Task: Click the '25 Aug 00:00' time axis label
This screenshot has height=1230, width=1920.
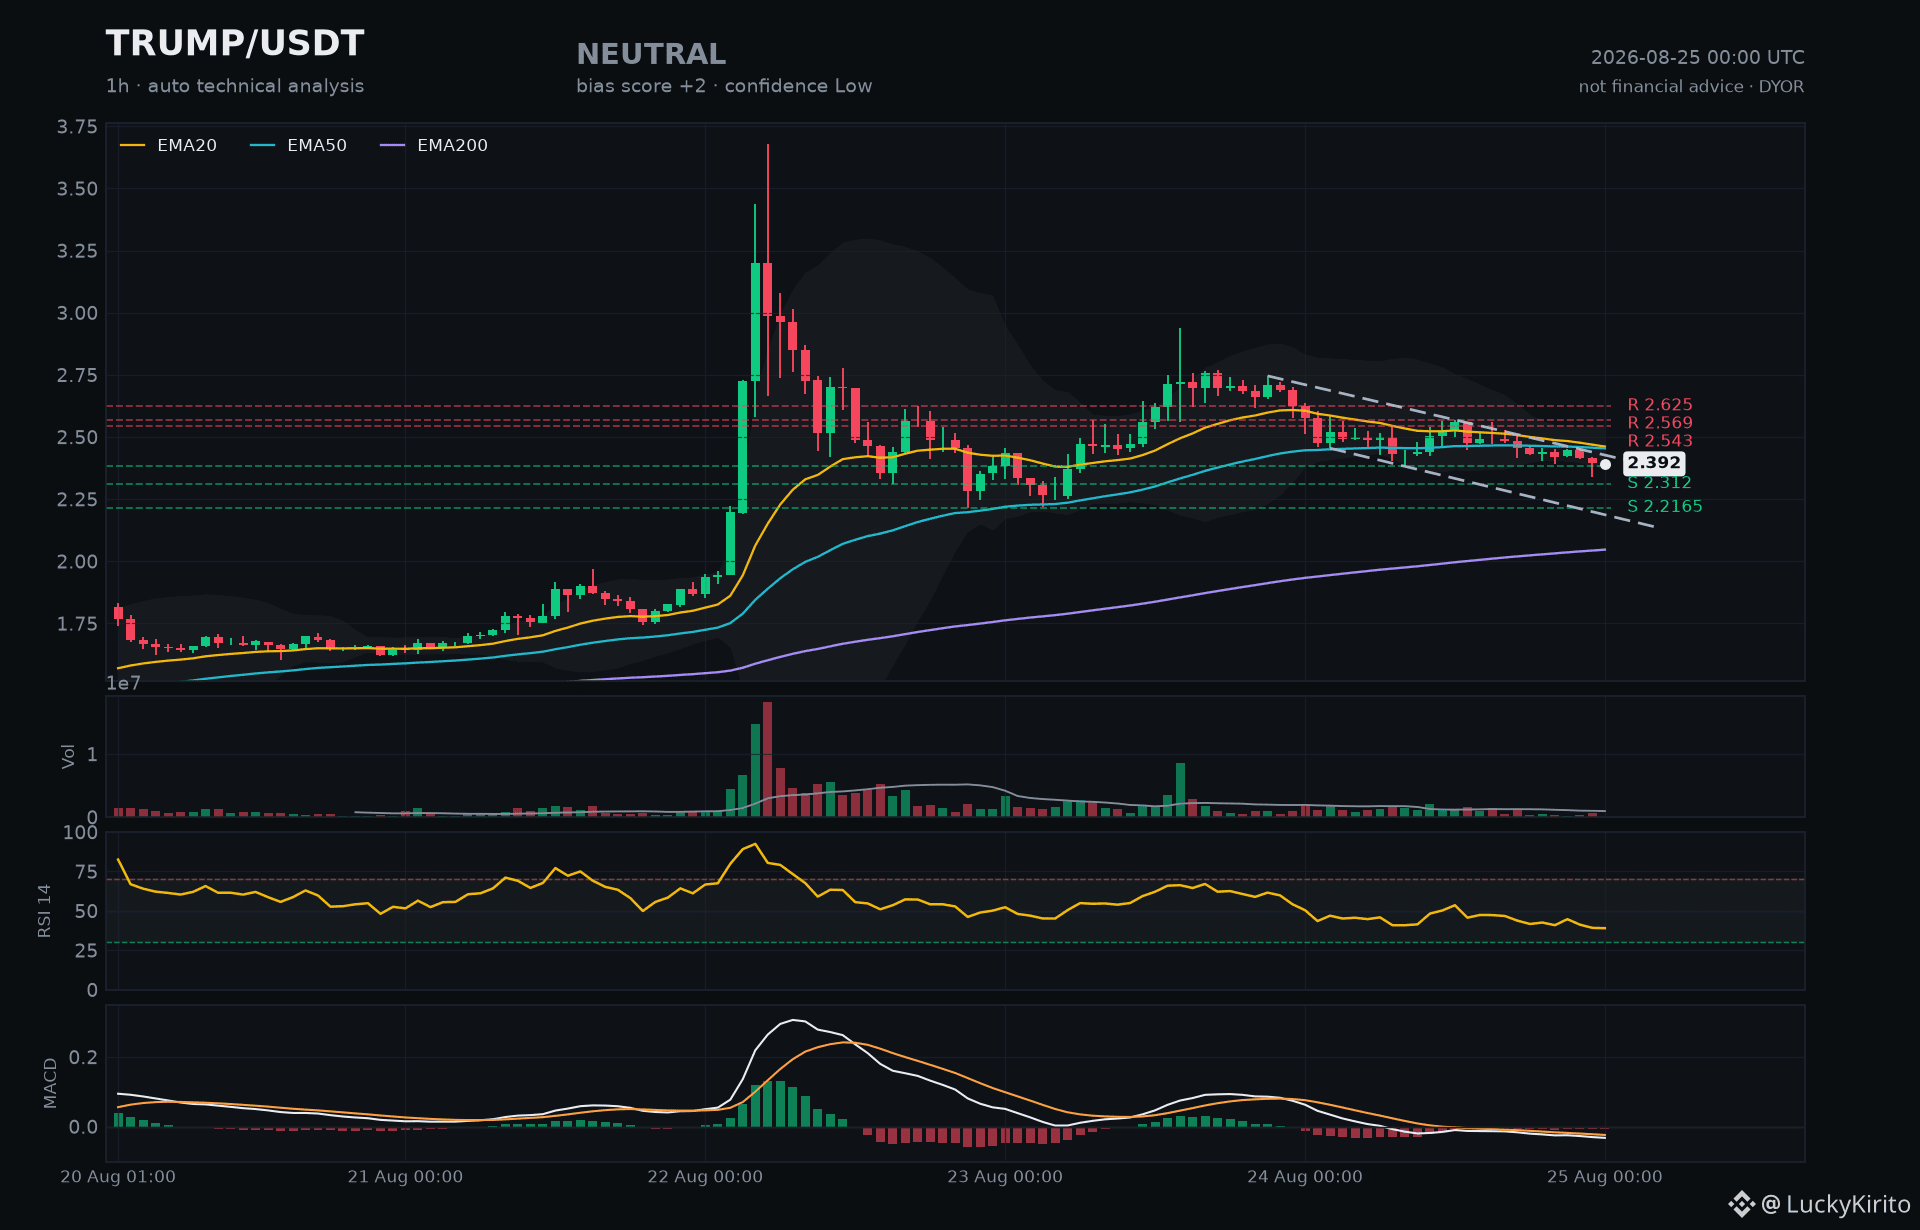Action: click(1605, 1177)
